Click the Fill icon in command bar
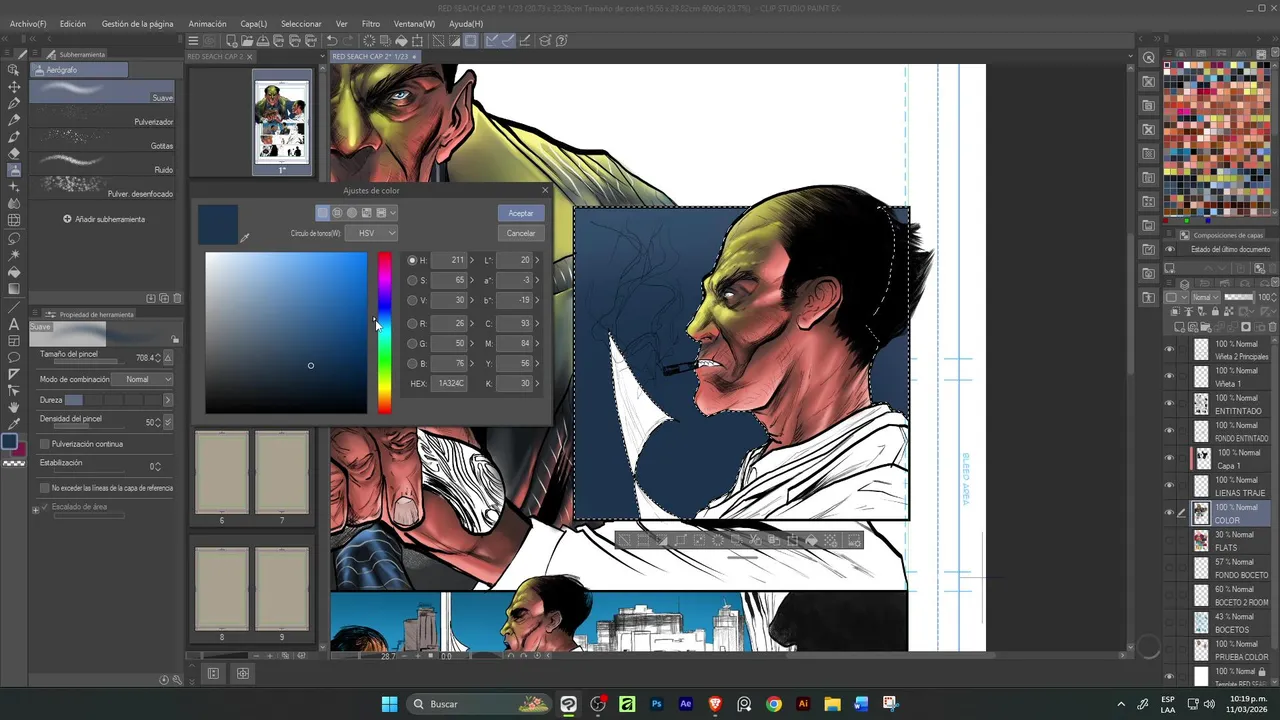 pyautogui.click(x=401, y=41)
